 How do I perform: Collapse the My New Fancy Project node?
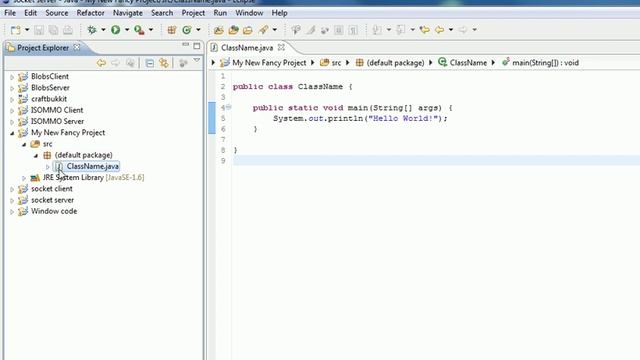(x=12, y=133)
